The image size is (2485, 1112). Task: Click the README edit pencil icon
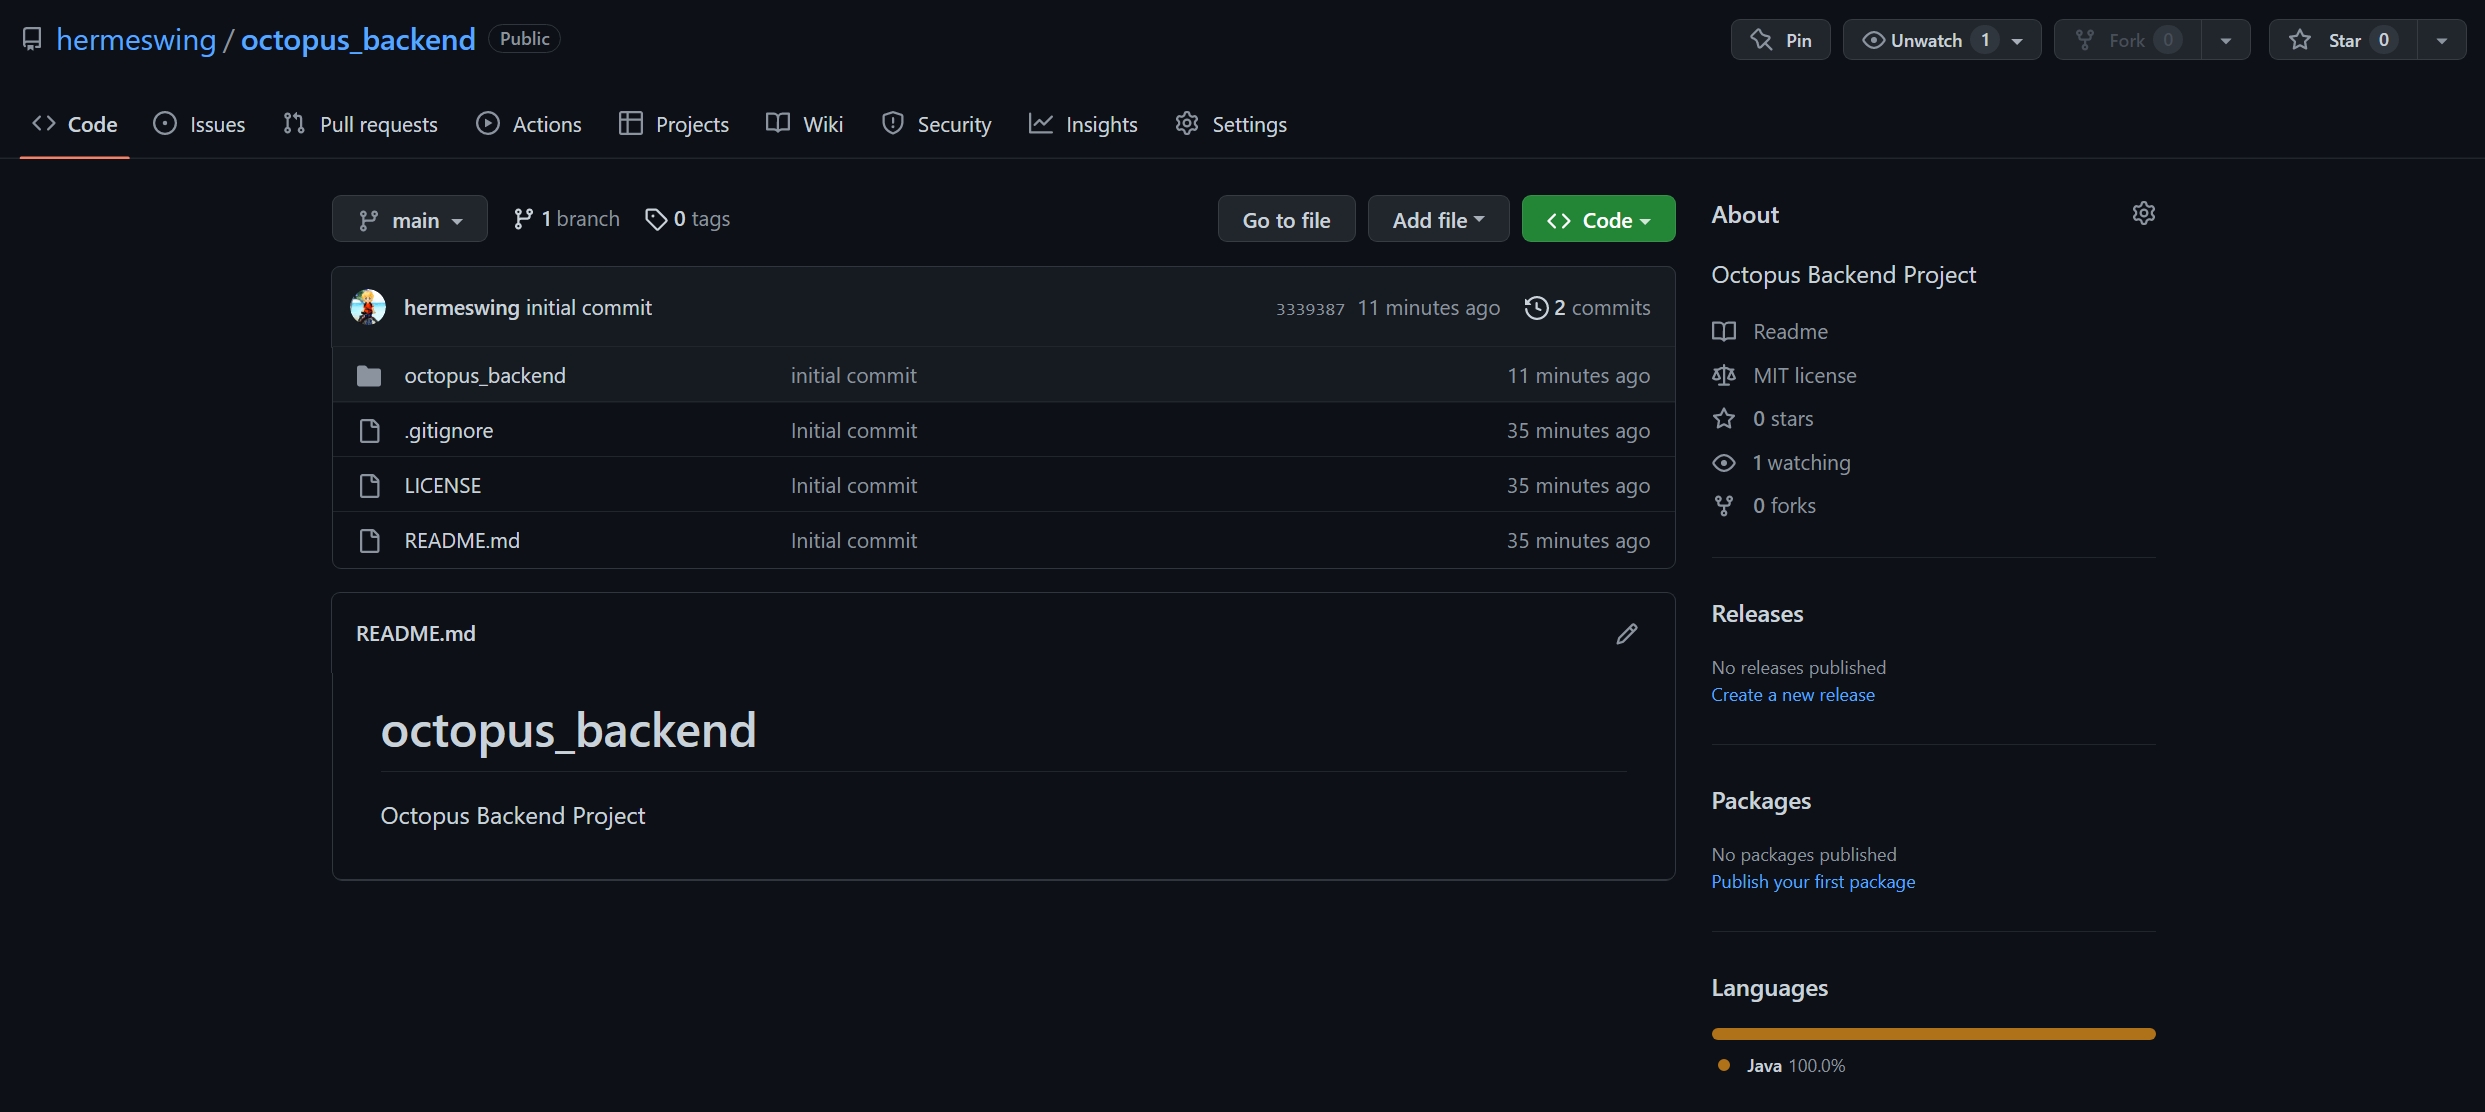click(x=1626, y=634)
